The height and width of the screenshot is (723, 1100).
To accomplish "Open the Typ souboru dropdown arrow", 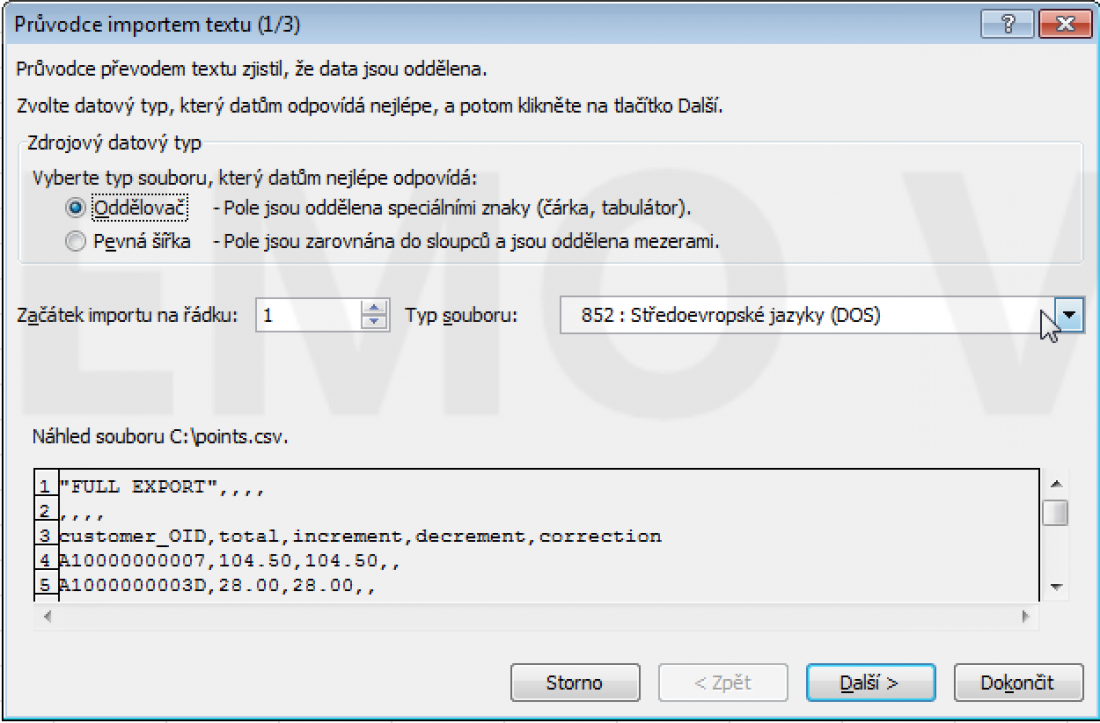I will pos(1071,316).
